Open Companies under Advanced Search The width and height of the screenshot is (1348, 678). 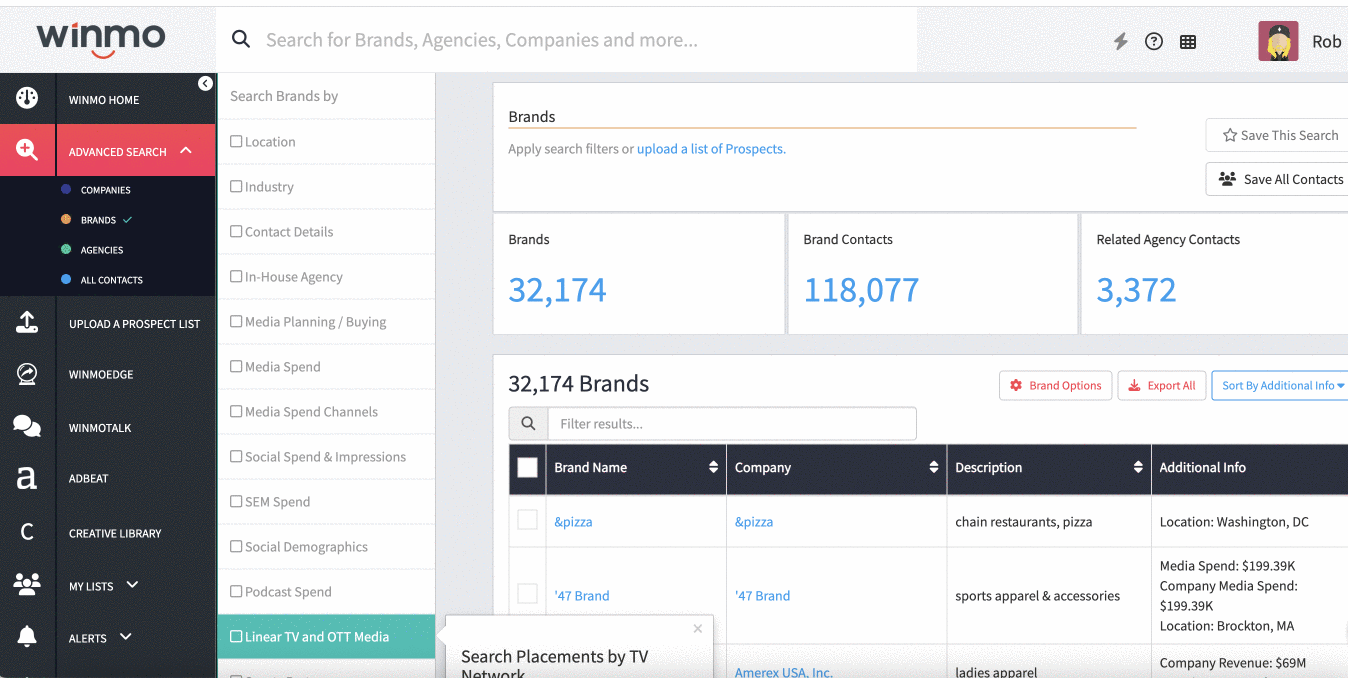coord(106,190)
